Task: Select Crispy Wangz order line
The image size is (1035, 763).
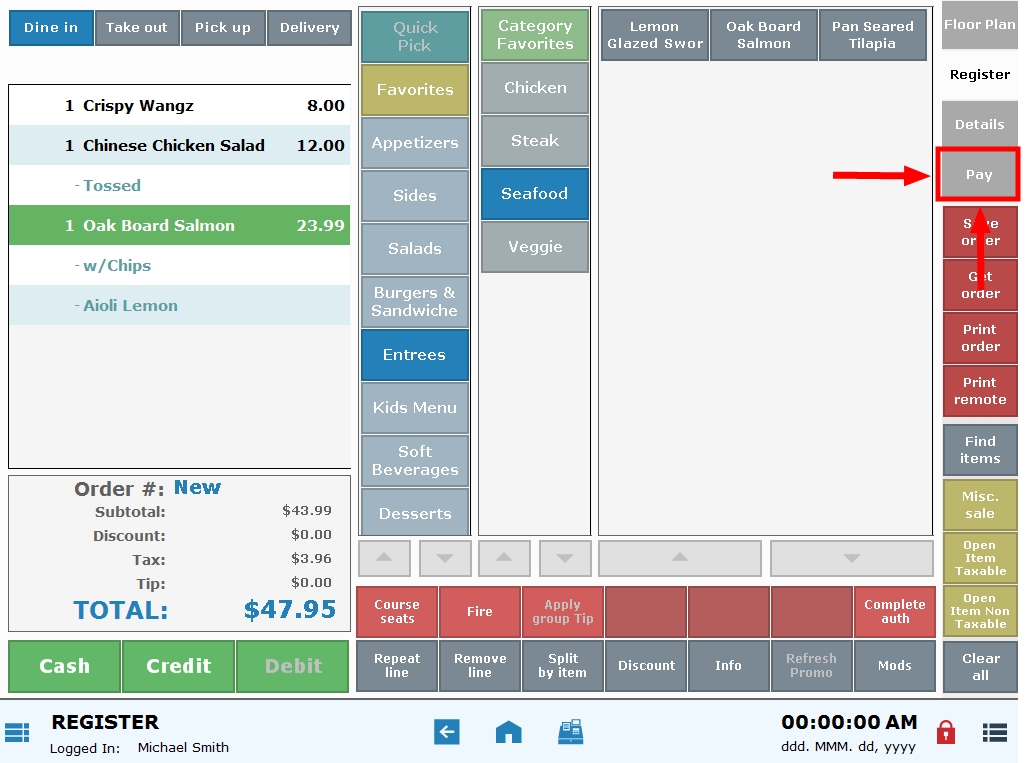Action: [x=180, y=106]
